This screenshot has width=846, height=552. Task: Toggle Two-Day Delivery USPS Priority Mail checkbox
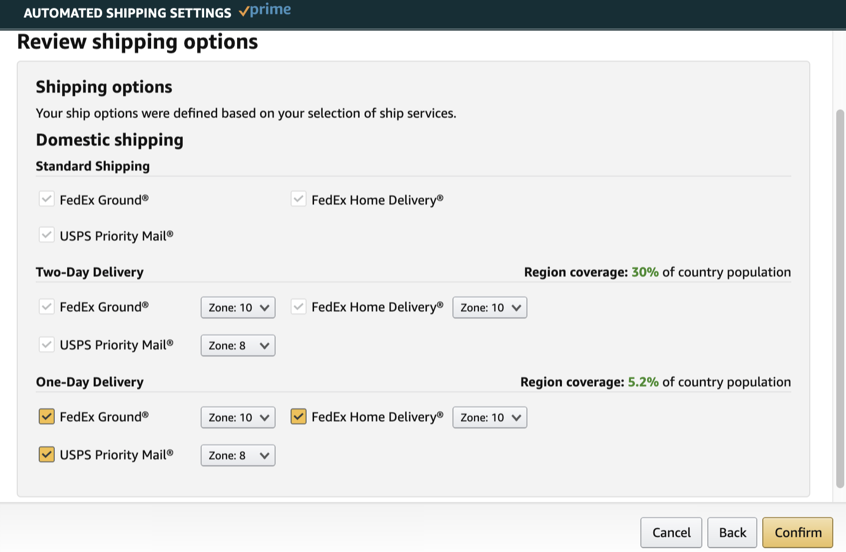(47, 344)
